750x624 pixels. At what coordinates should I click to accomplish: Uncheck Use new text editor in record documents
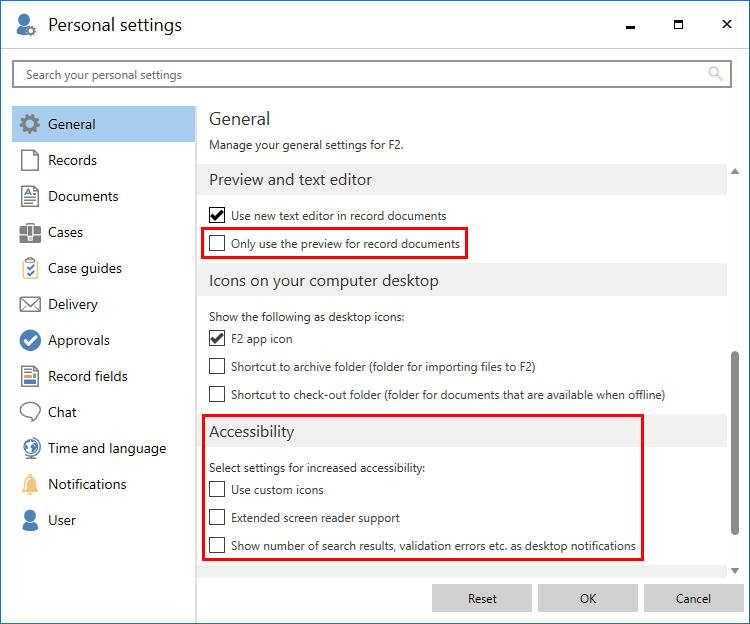pos(217,215)
